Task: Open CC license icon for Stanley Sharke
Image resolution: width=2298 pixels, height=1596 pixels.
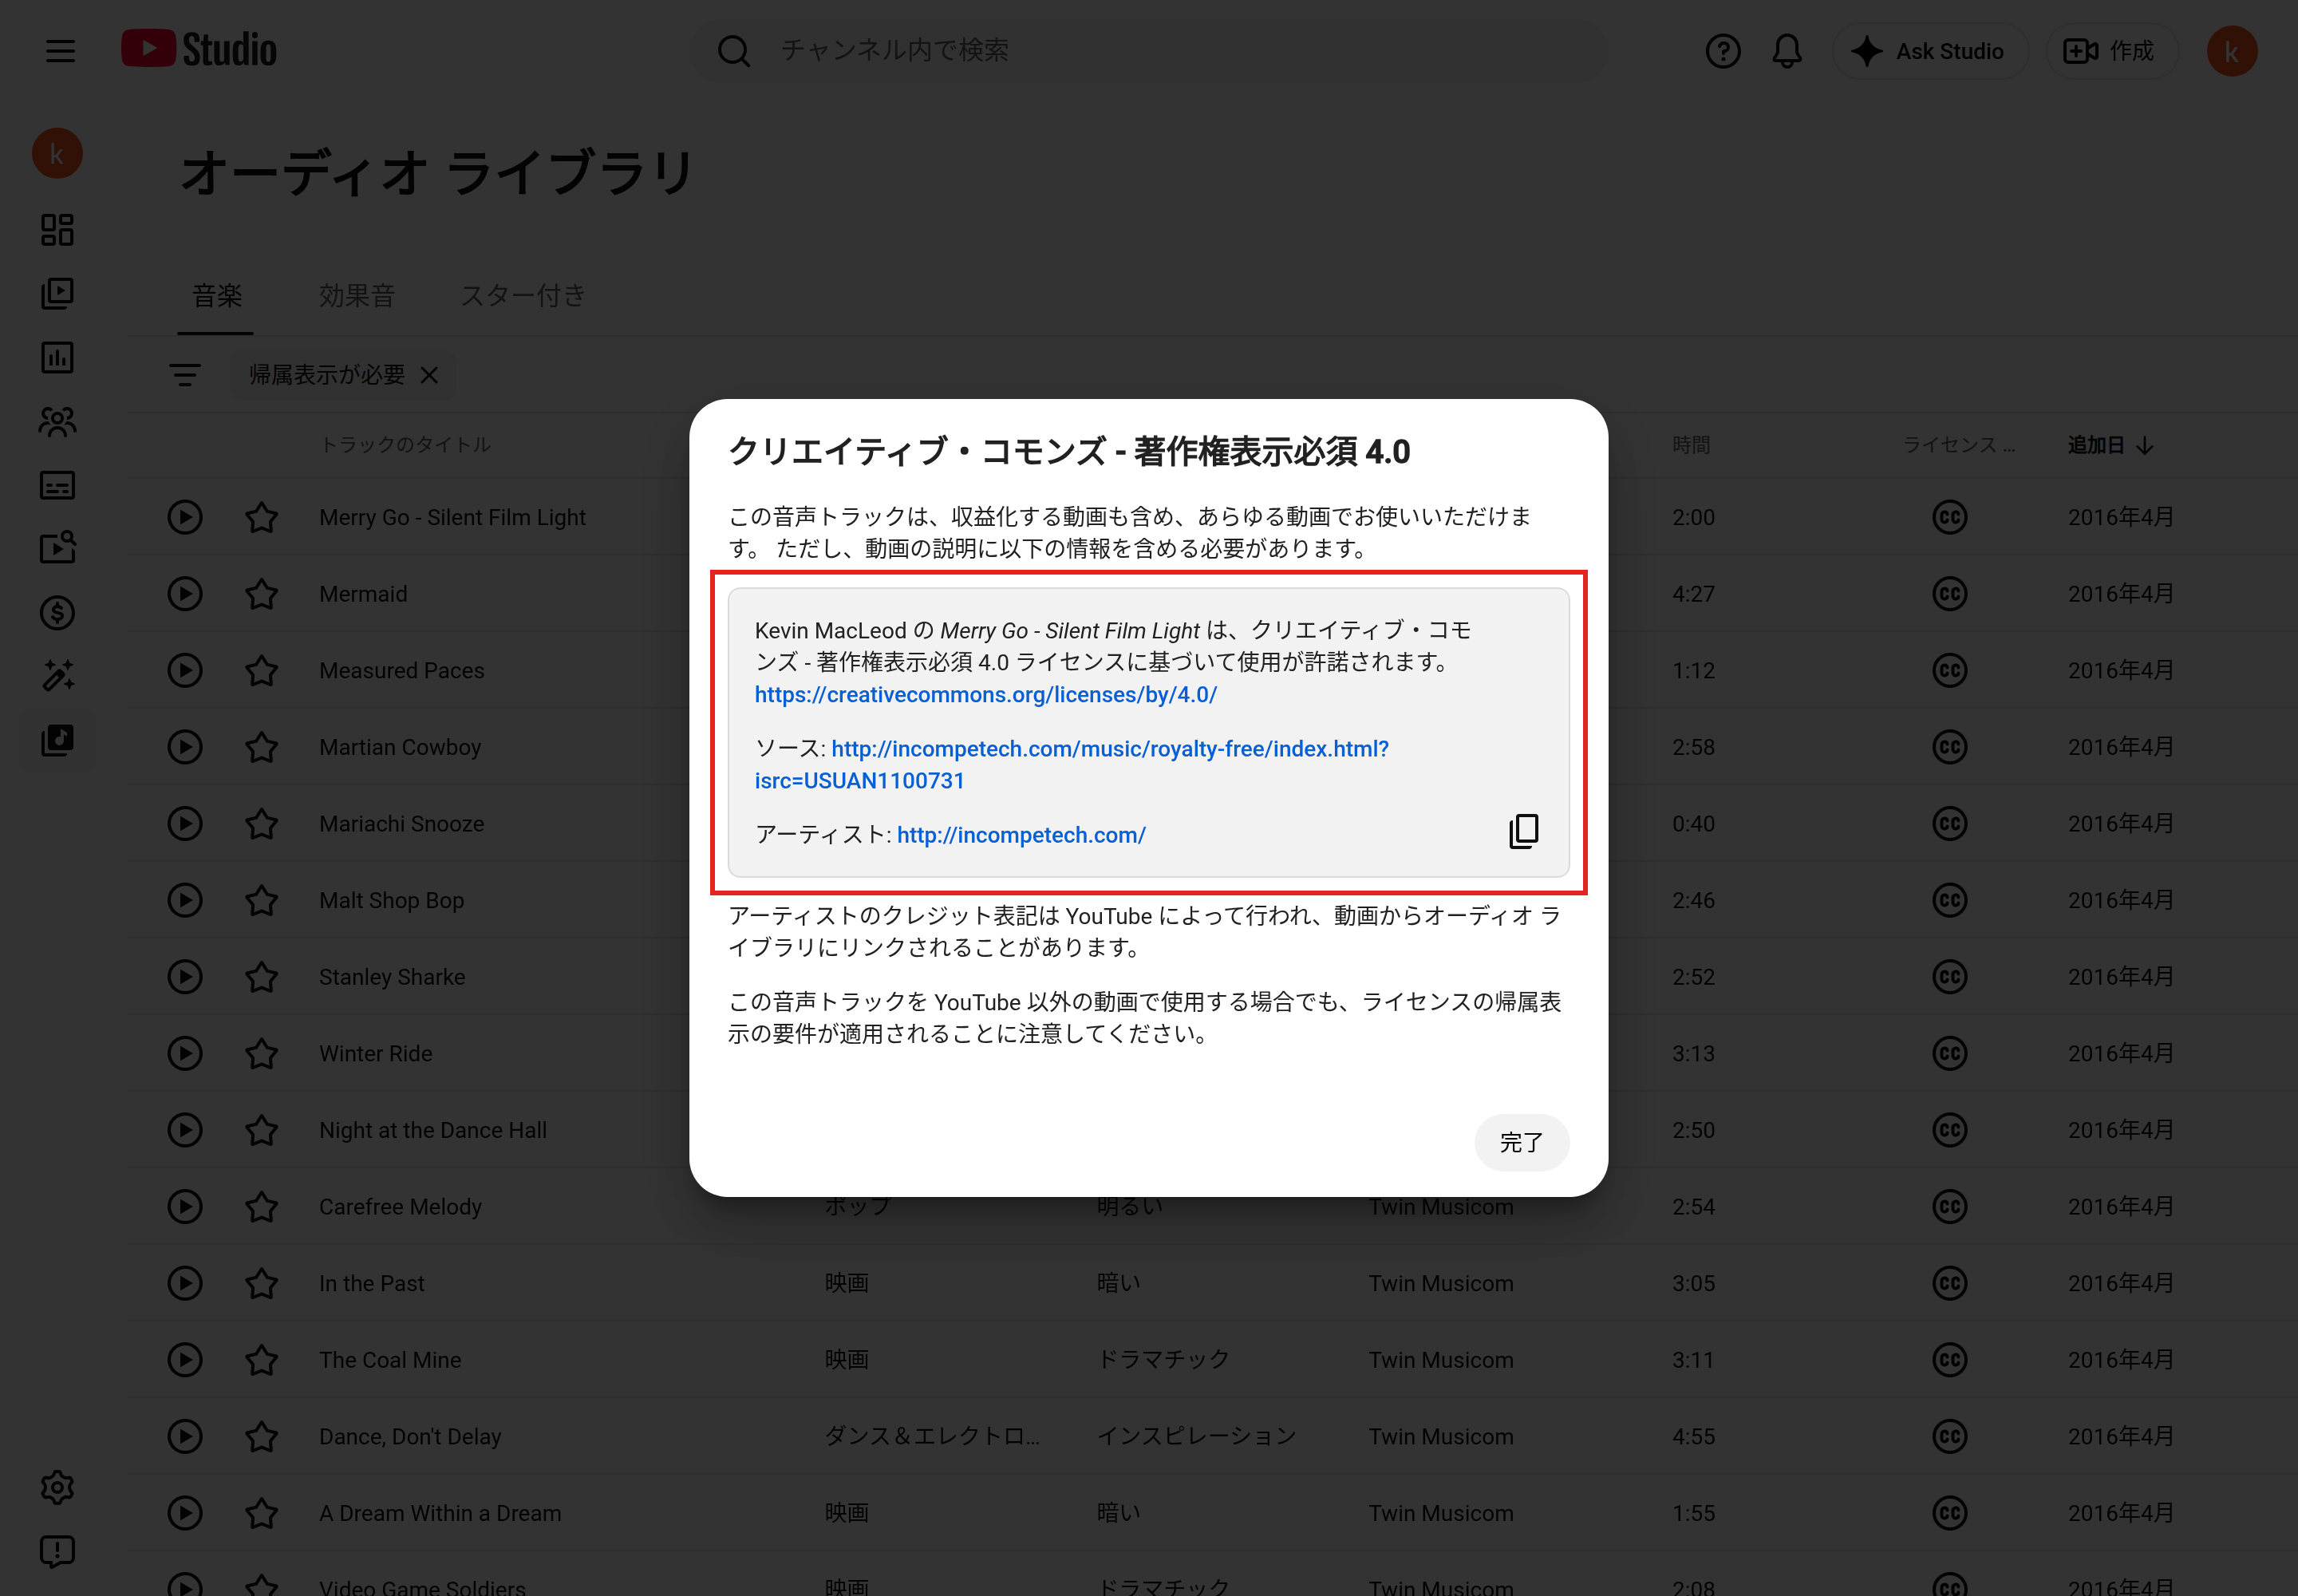Action: click(1949, 977)
